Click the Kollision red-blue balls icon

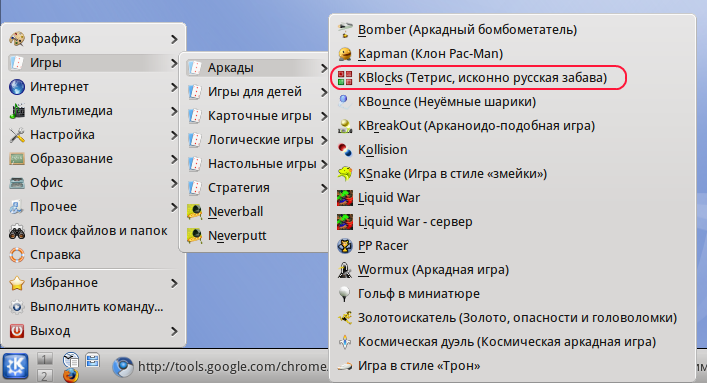click(x=345, y=149)
